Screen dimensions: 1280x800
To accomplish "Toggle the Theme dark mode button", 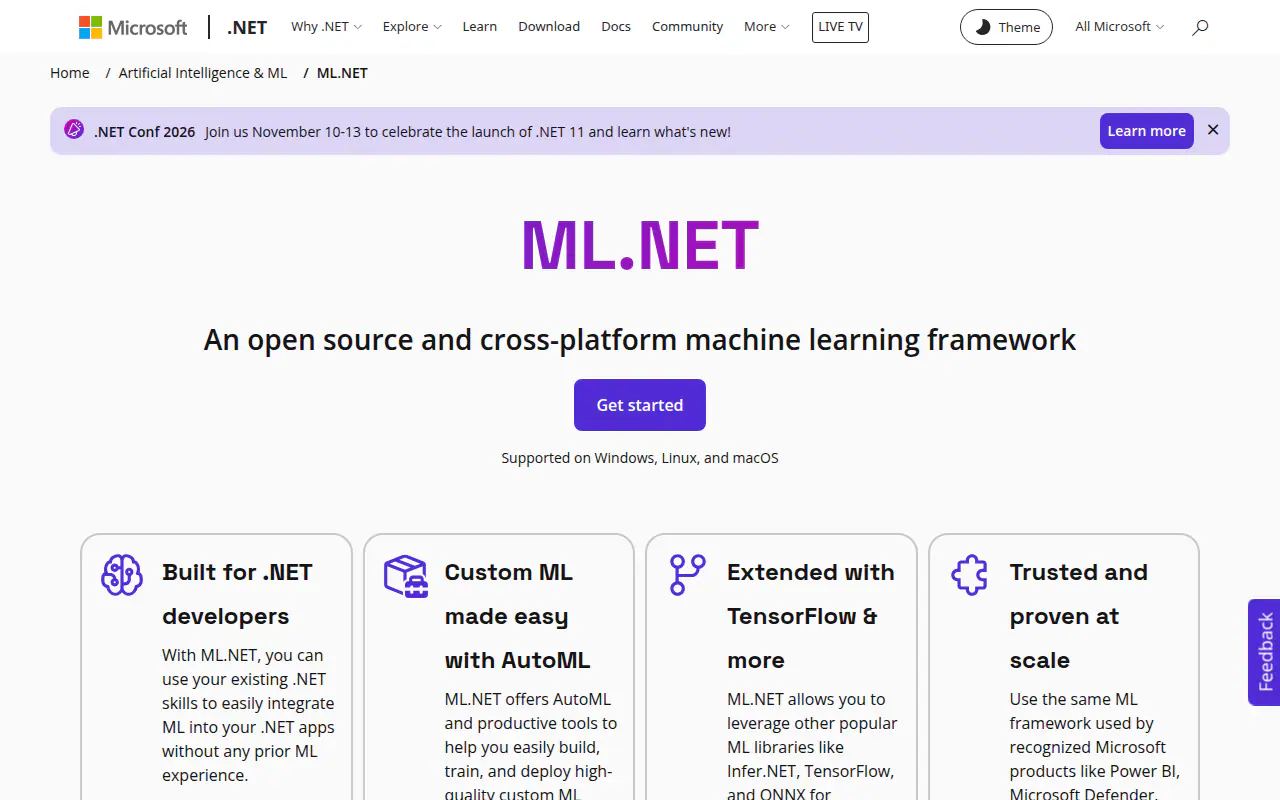I will (1007, 27).
